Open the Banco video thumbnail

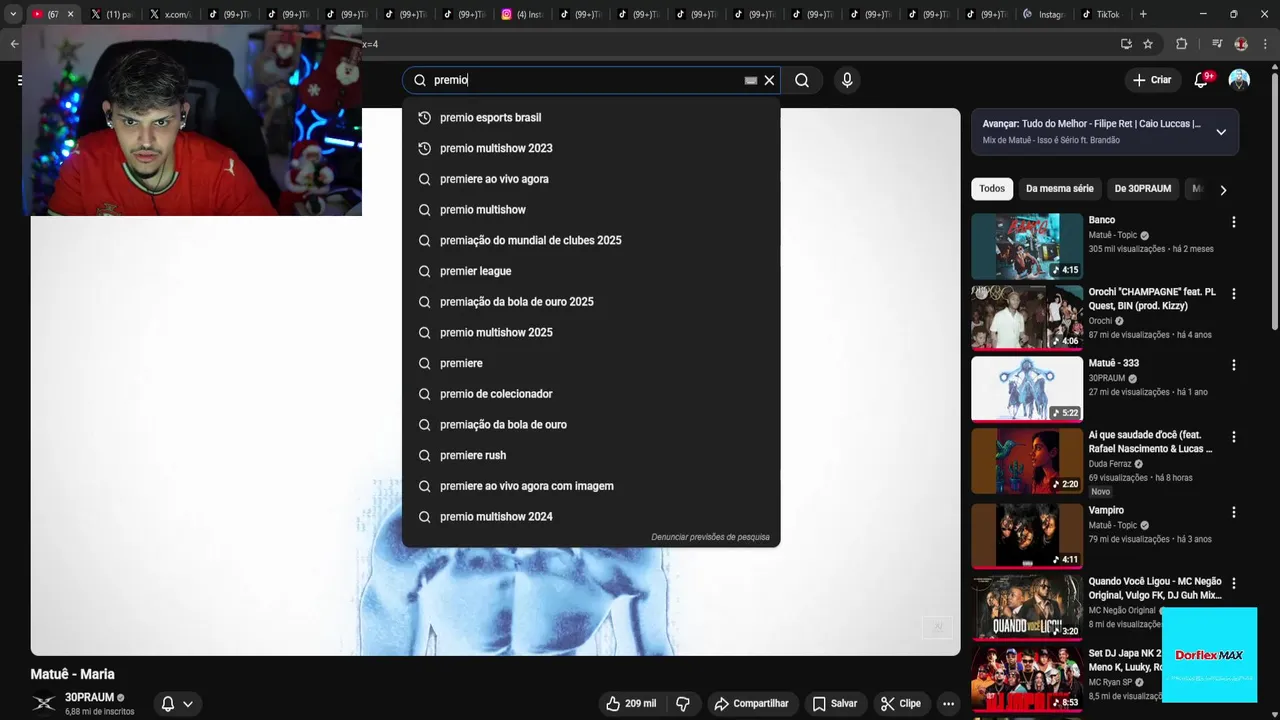[x=1027, y=246]
